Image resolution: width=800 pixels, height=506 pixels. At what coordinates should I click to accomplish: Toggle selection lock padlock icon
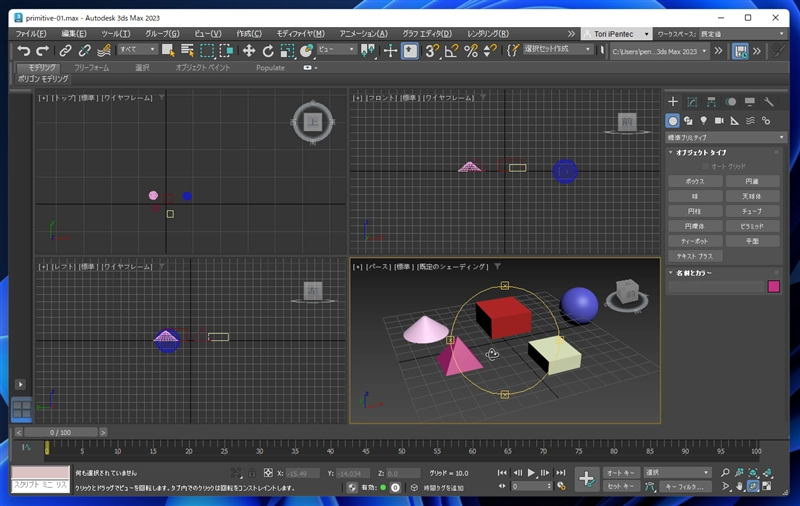(x=252, y=473)
